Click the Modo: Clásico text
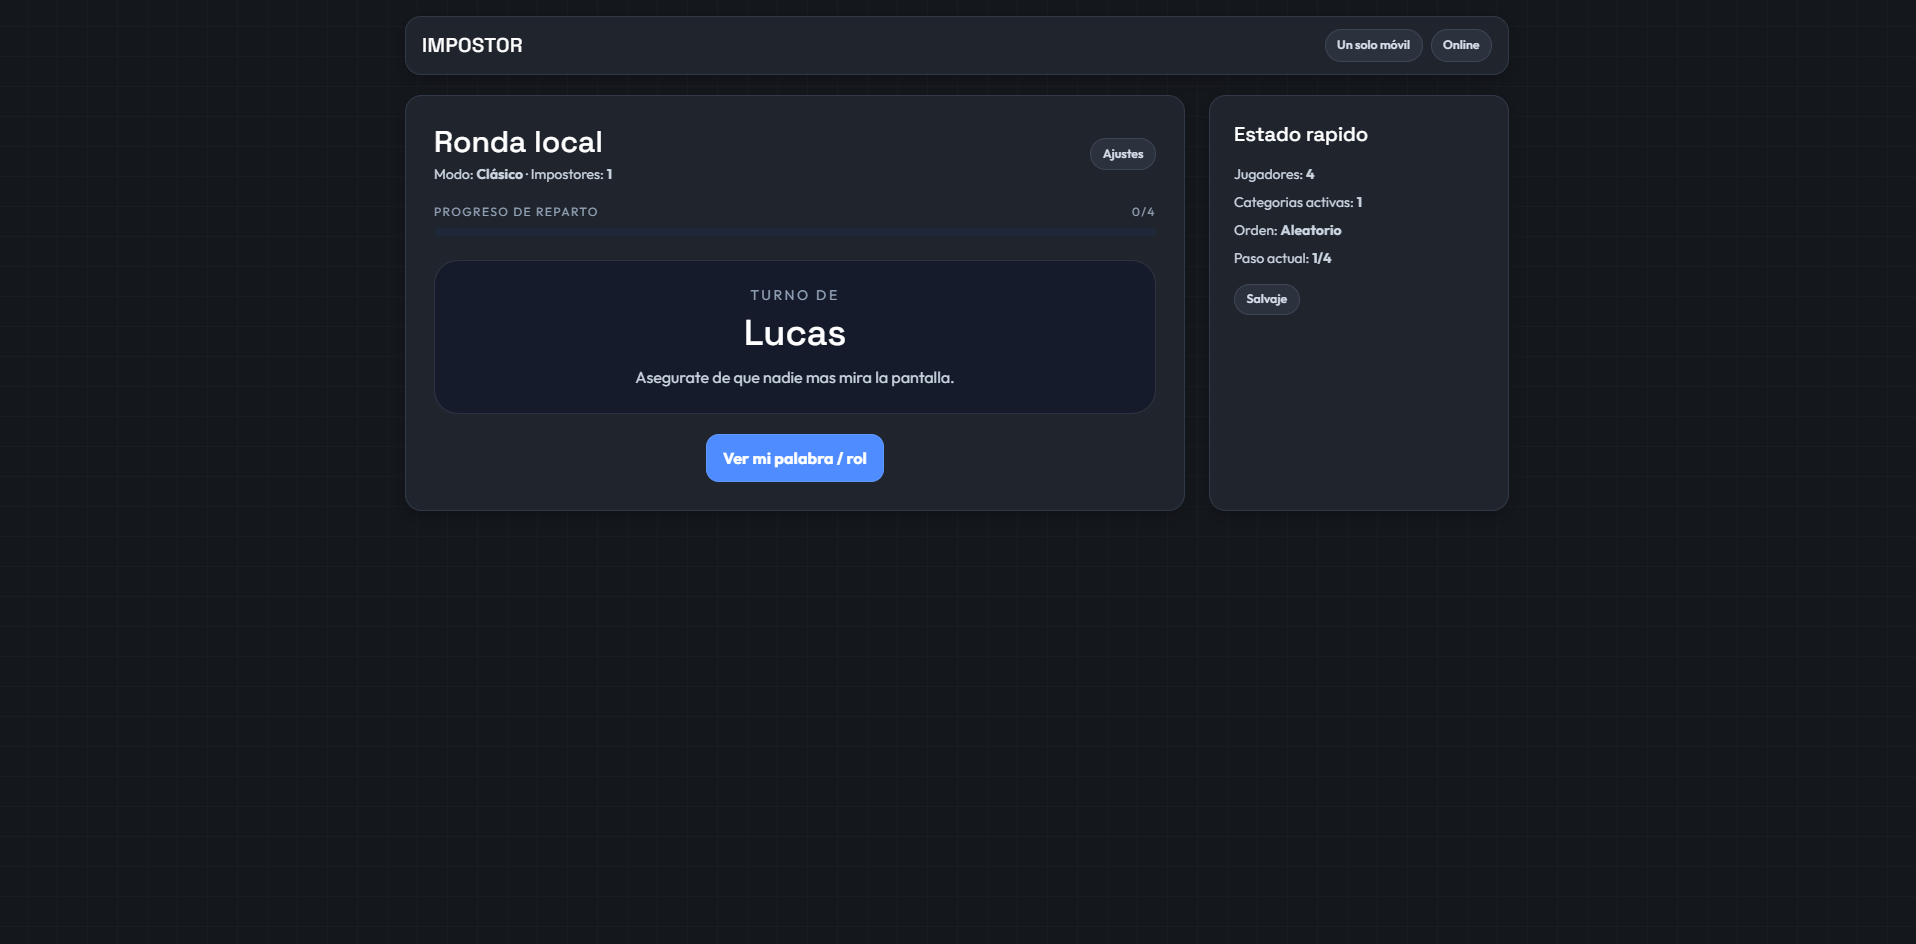 point(478,174)
